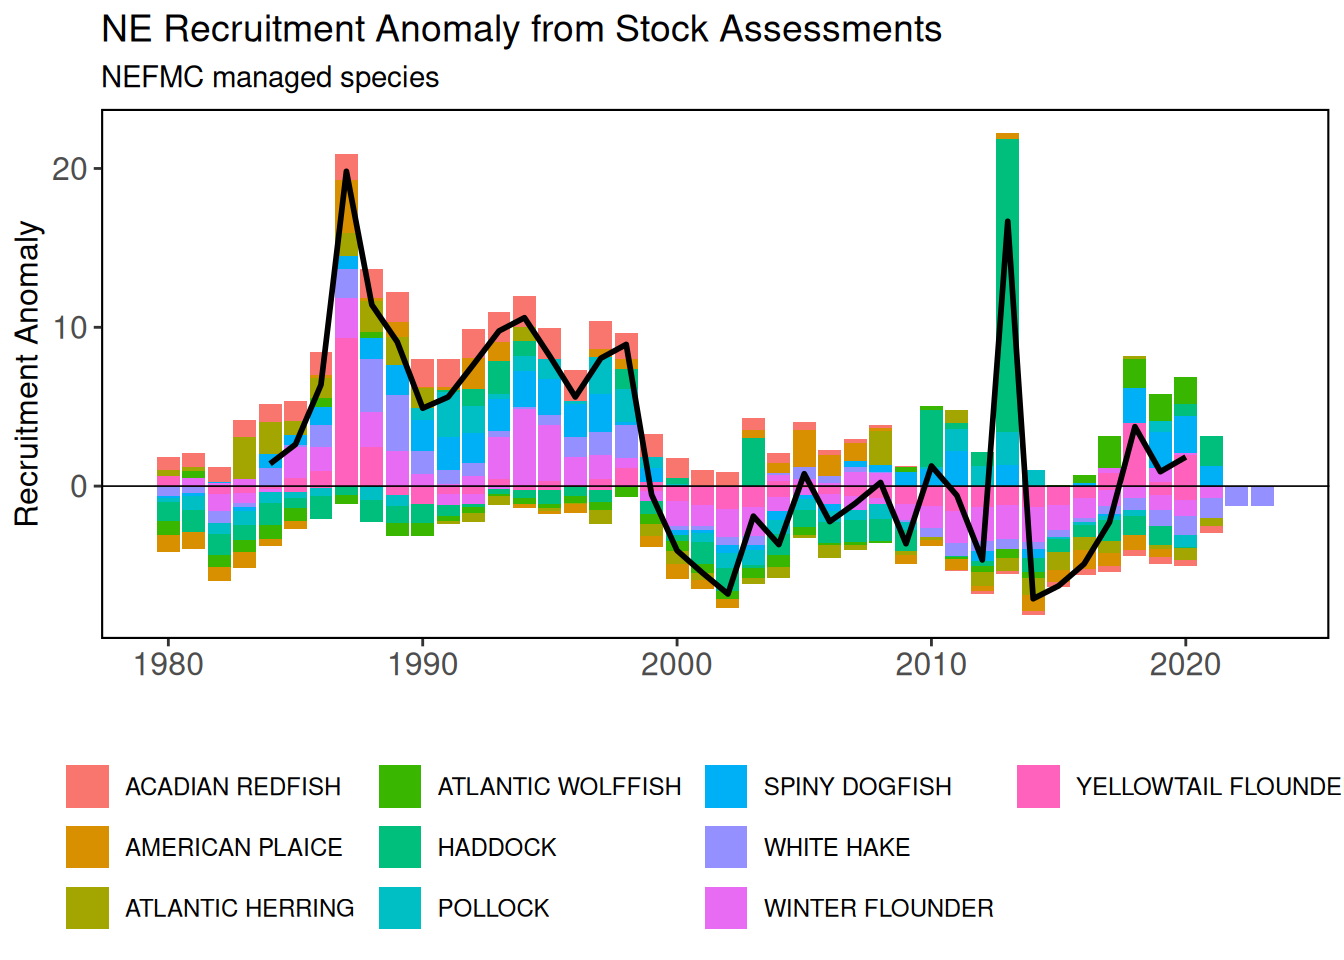The height and width of the screenshot is (960, 1344).
Task: Select the Atlantic Herring olive legend swatch
Action: click(87, 908)
